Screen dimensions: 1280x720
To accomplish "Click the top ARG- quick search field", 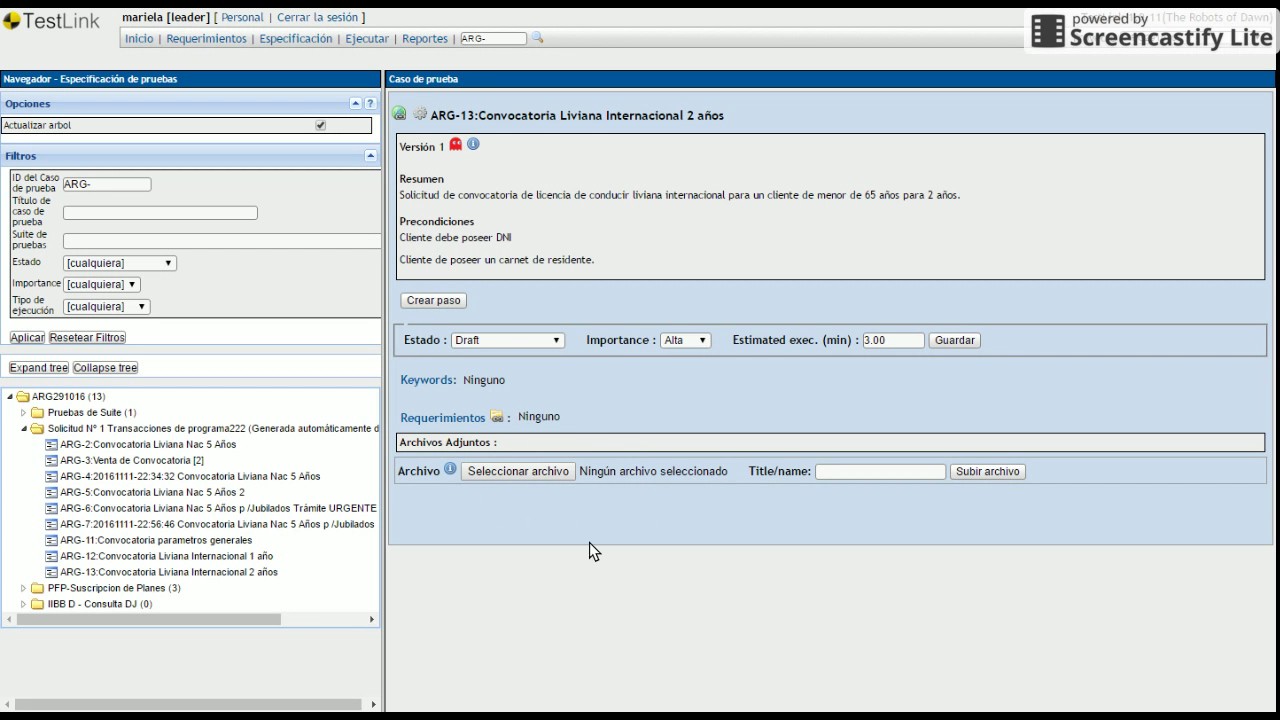I will pos(494,38).
